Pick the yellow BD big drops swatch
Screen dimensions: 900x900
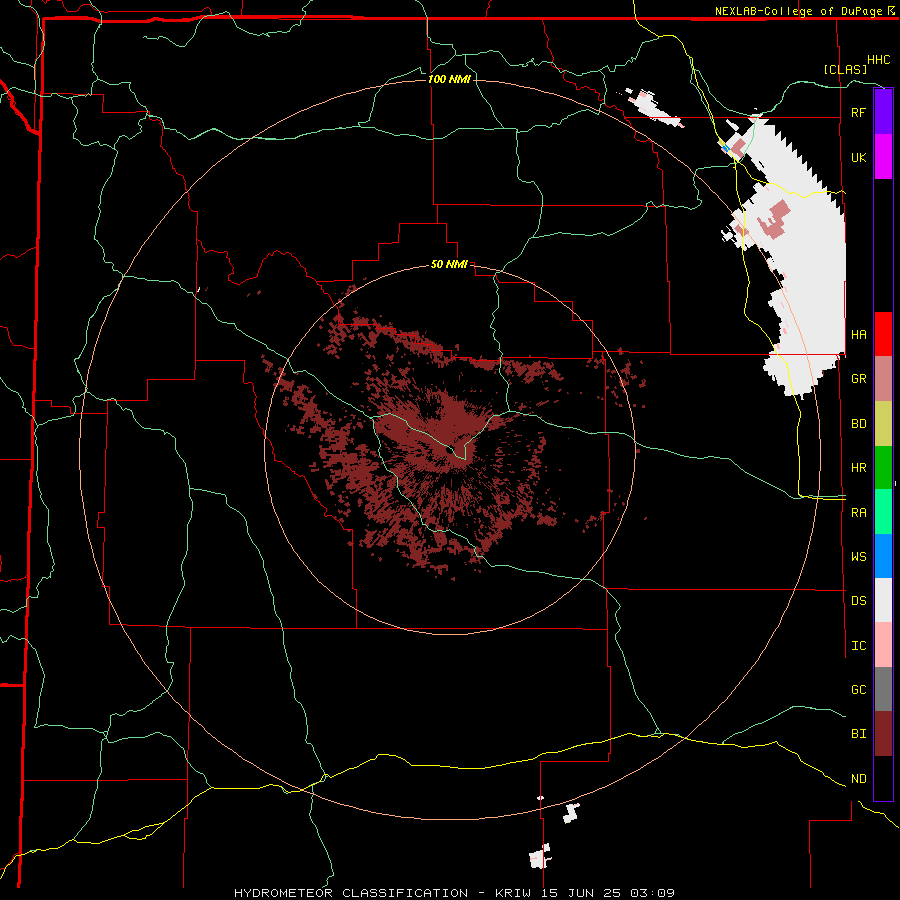point(883,423)
